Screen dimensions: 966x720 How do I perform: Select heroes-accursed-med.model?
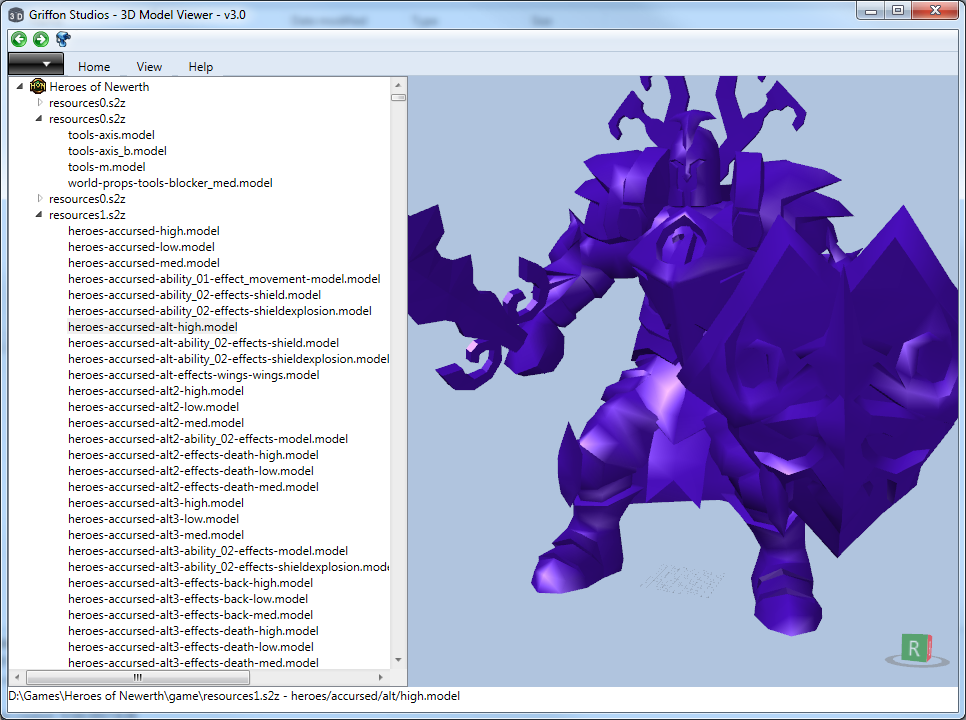pos(144,263)
